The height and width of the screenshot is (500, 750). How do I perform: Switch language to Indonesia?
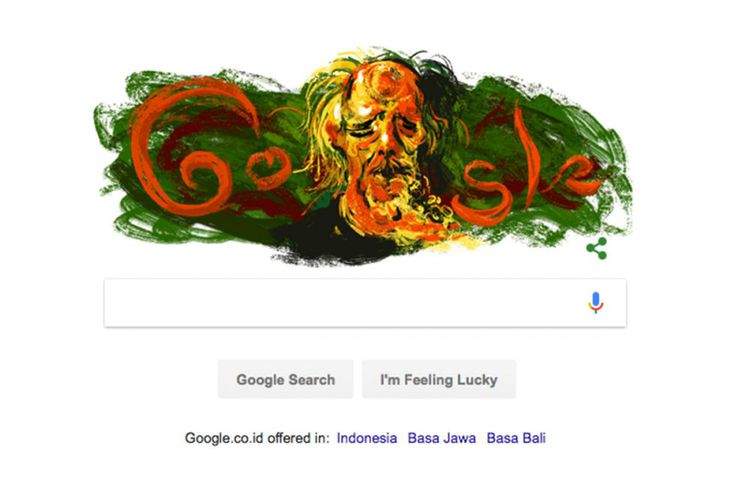367,438
